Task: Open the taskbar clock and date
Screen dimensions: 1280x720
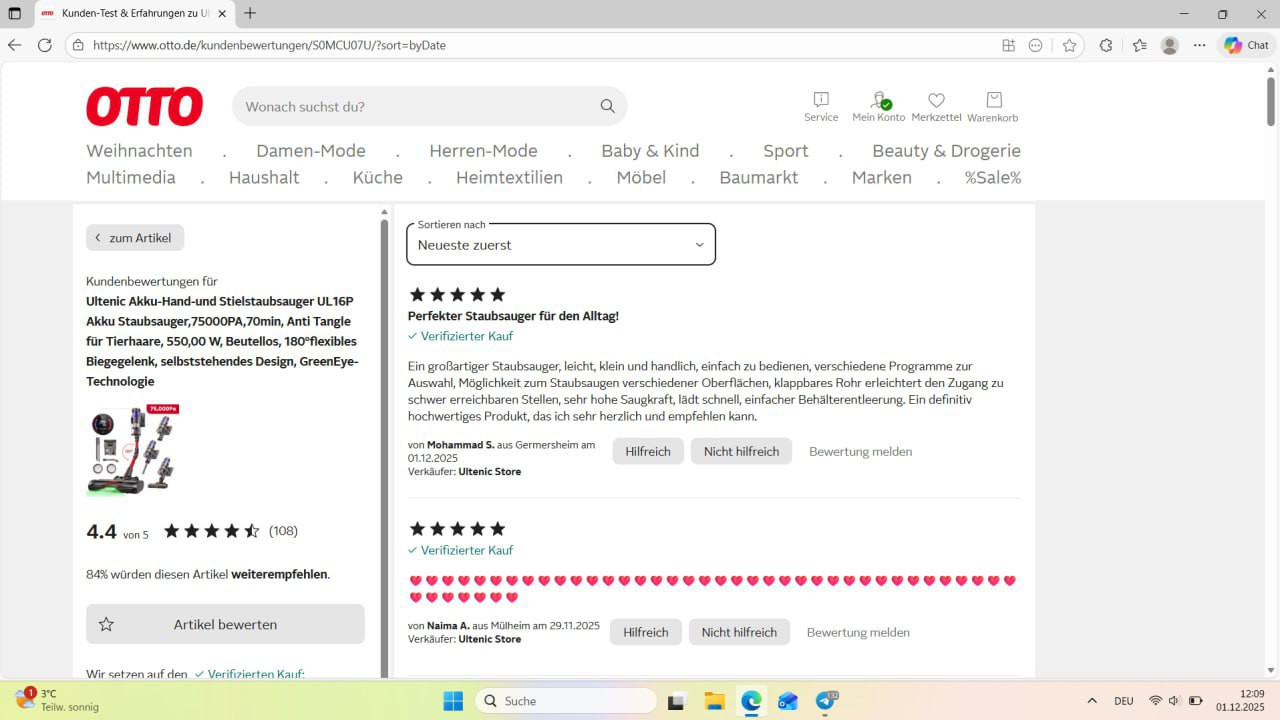Action: pos(1240,700)
